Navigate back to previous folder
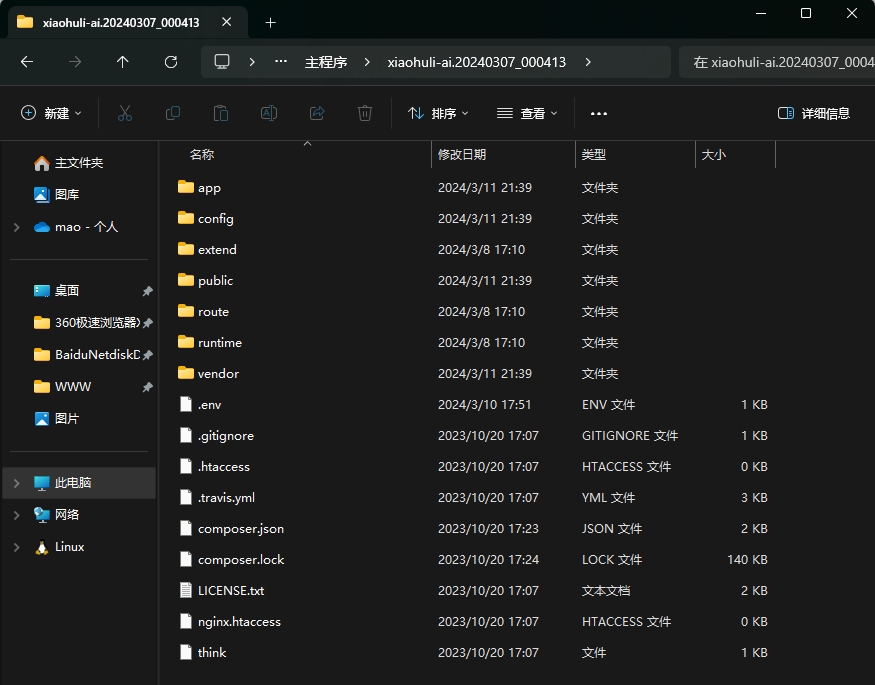This screenshot has width=875, height=685. point(27,62)
